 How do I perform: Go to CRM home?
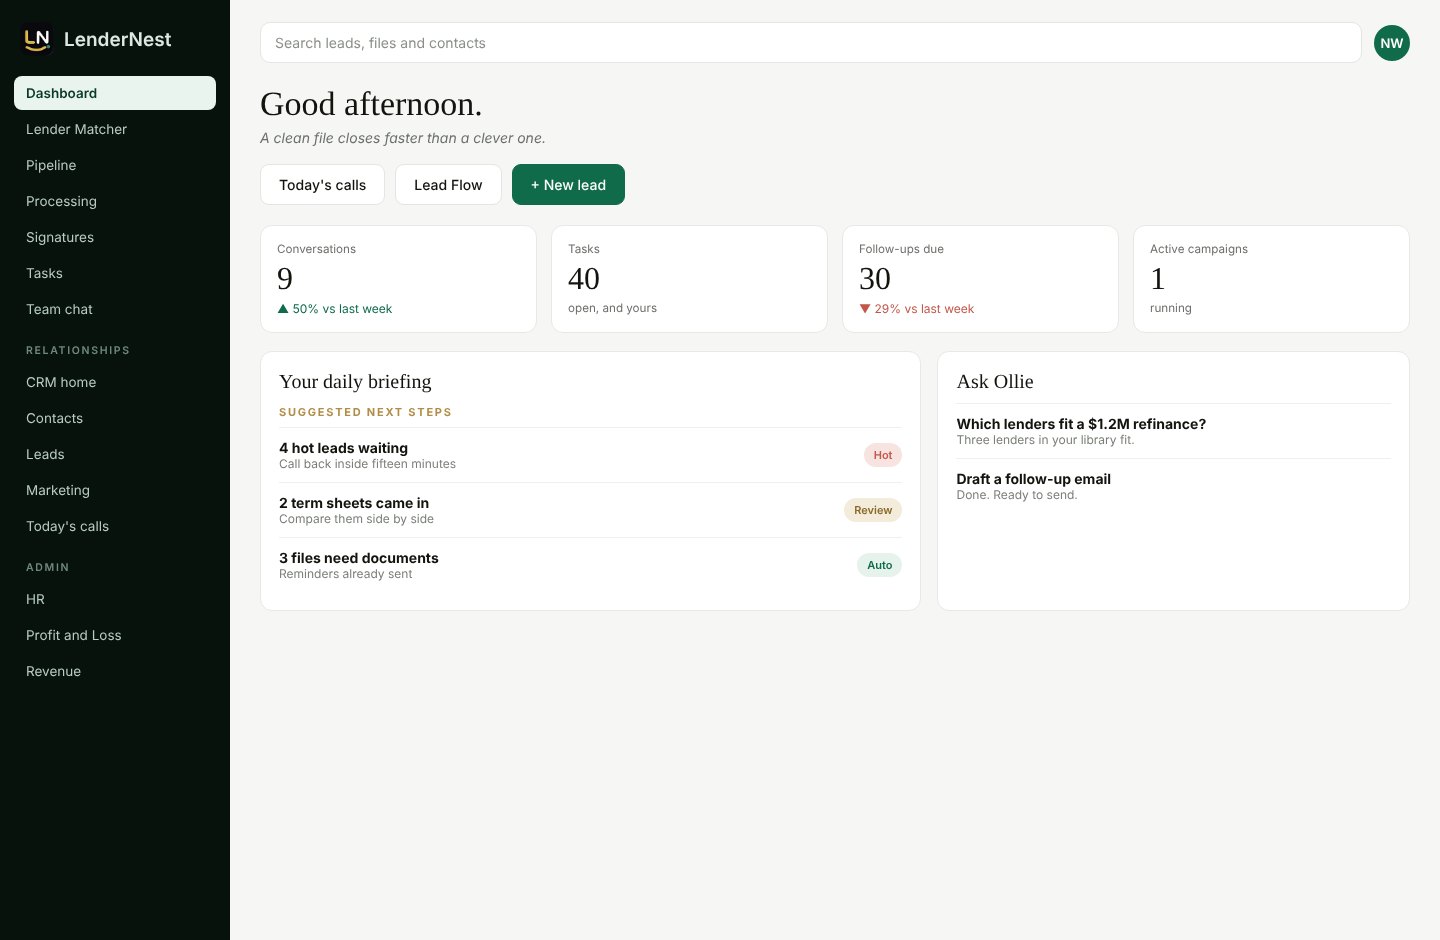click(x=115, y=382)
